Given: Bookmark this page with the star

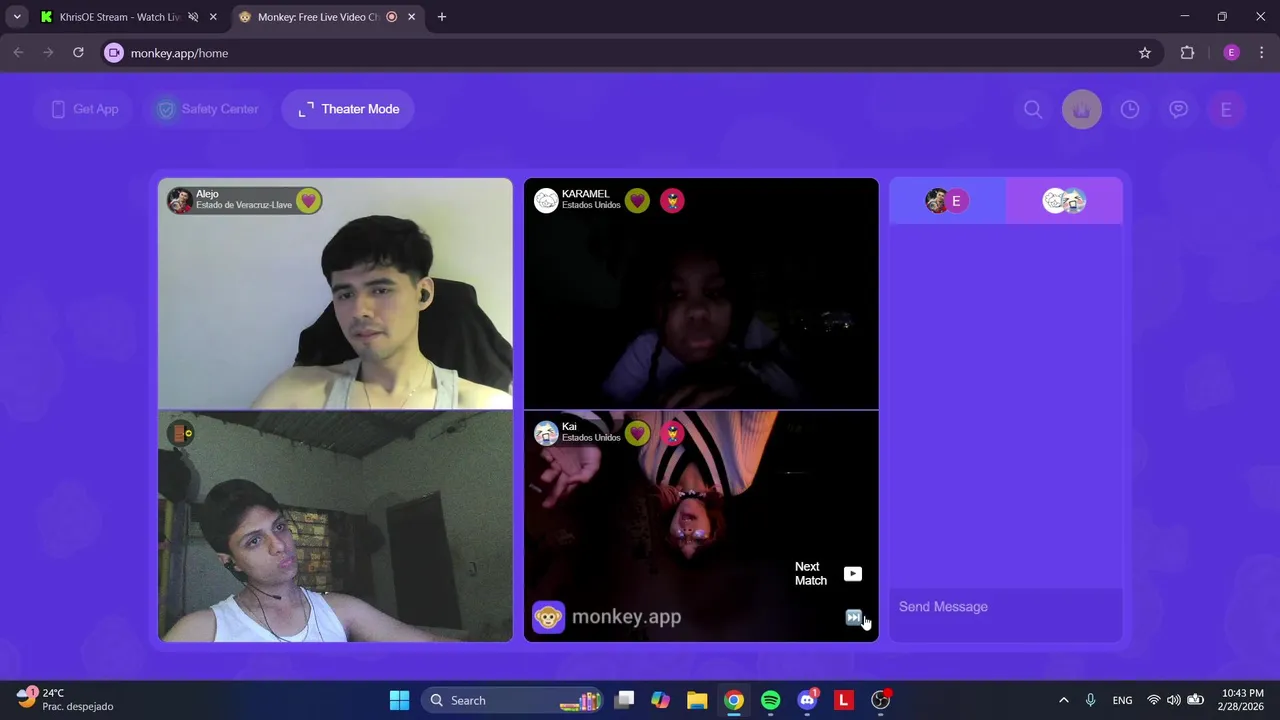Looking at the screenshot, I should pos(1145,53).
